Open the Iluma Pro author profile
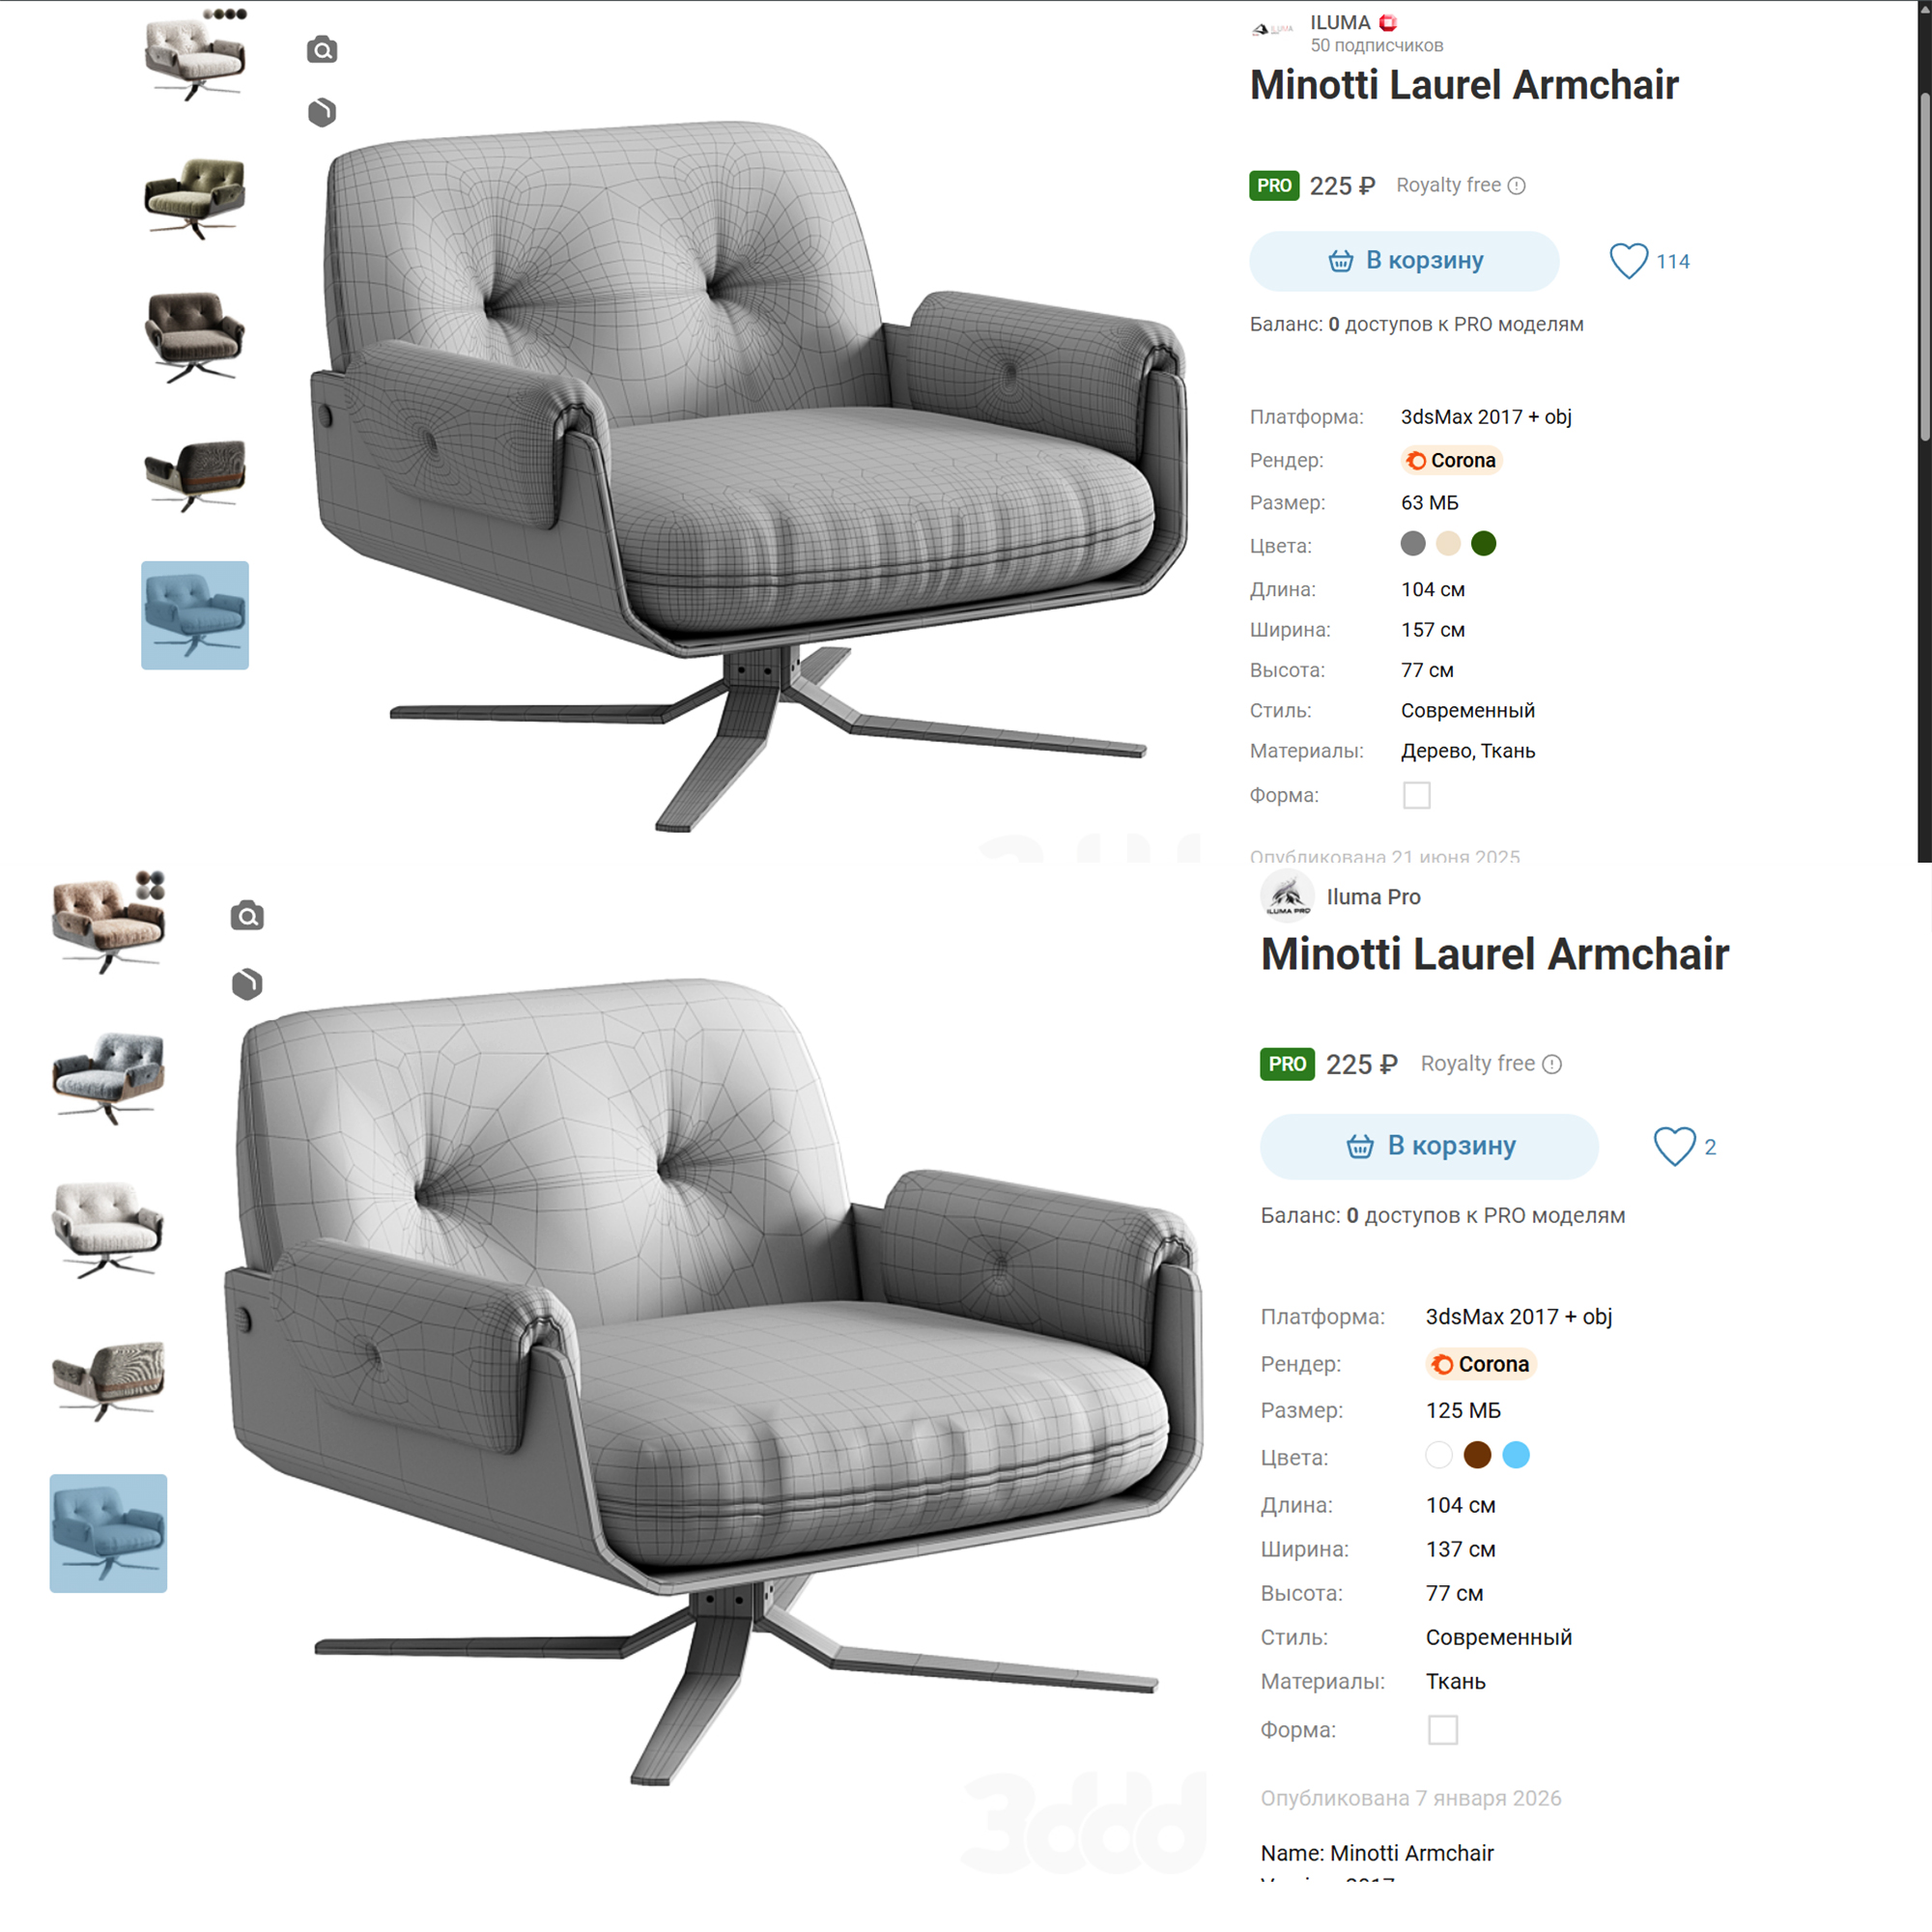Screen dimensions: 1932x1932 coord(1373,897)
